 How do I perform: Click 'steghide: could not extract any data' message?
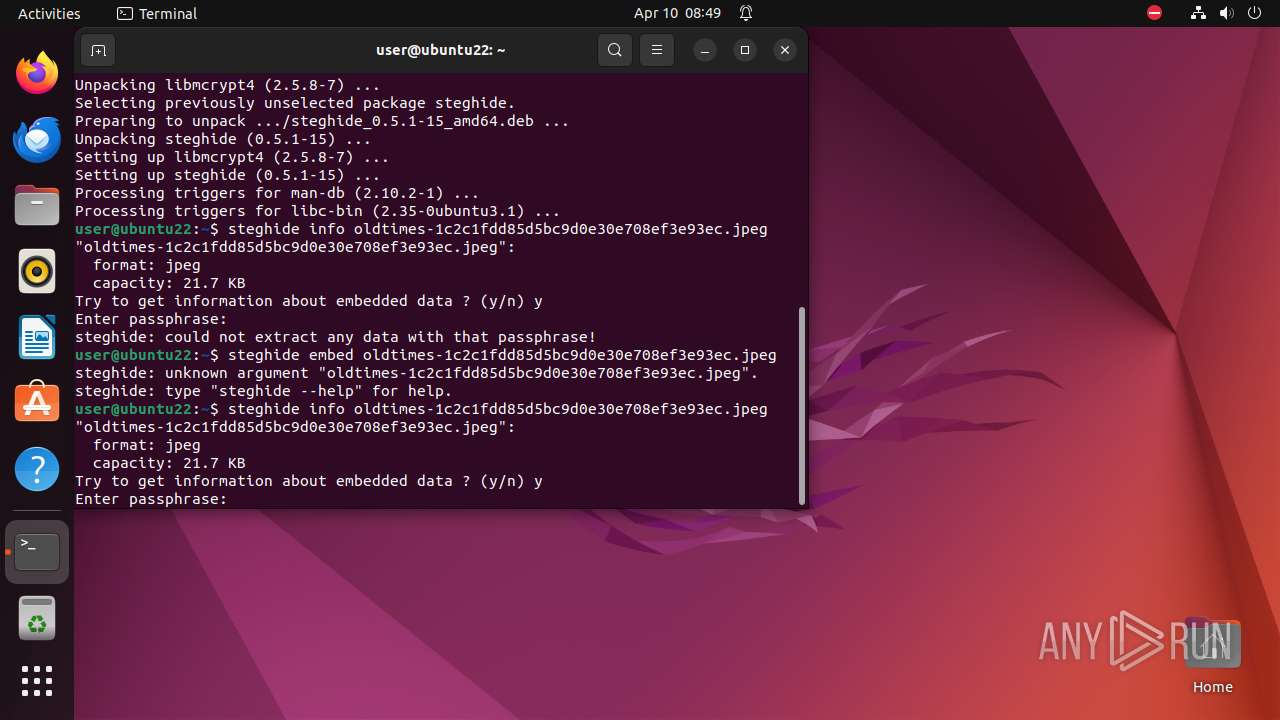pos(335,337)
